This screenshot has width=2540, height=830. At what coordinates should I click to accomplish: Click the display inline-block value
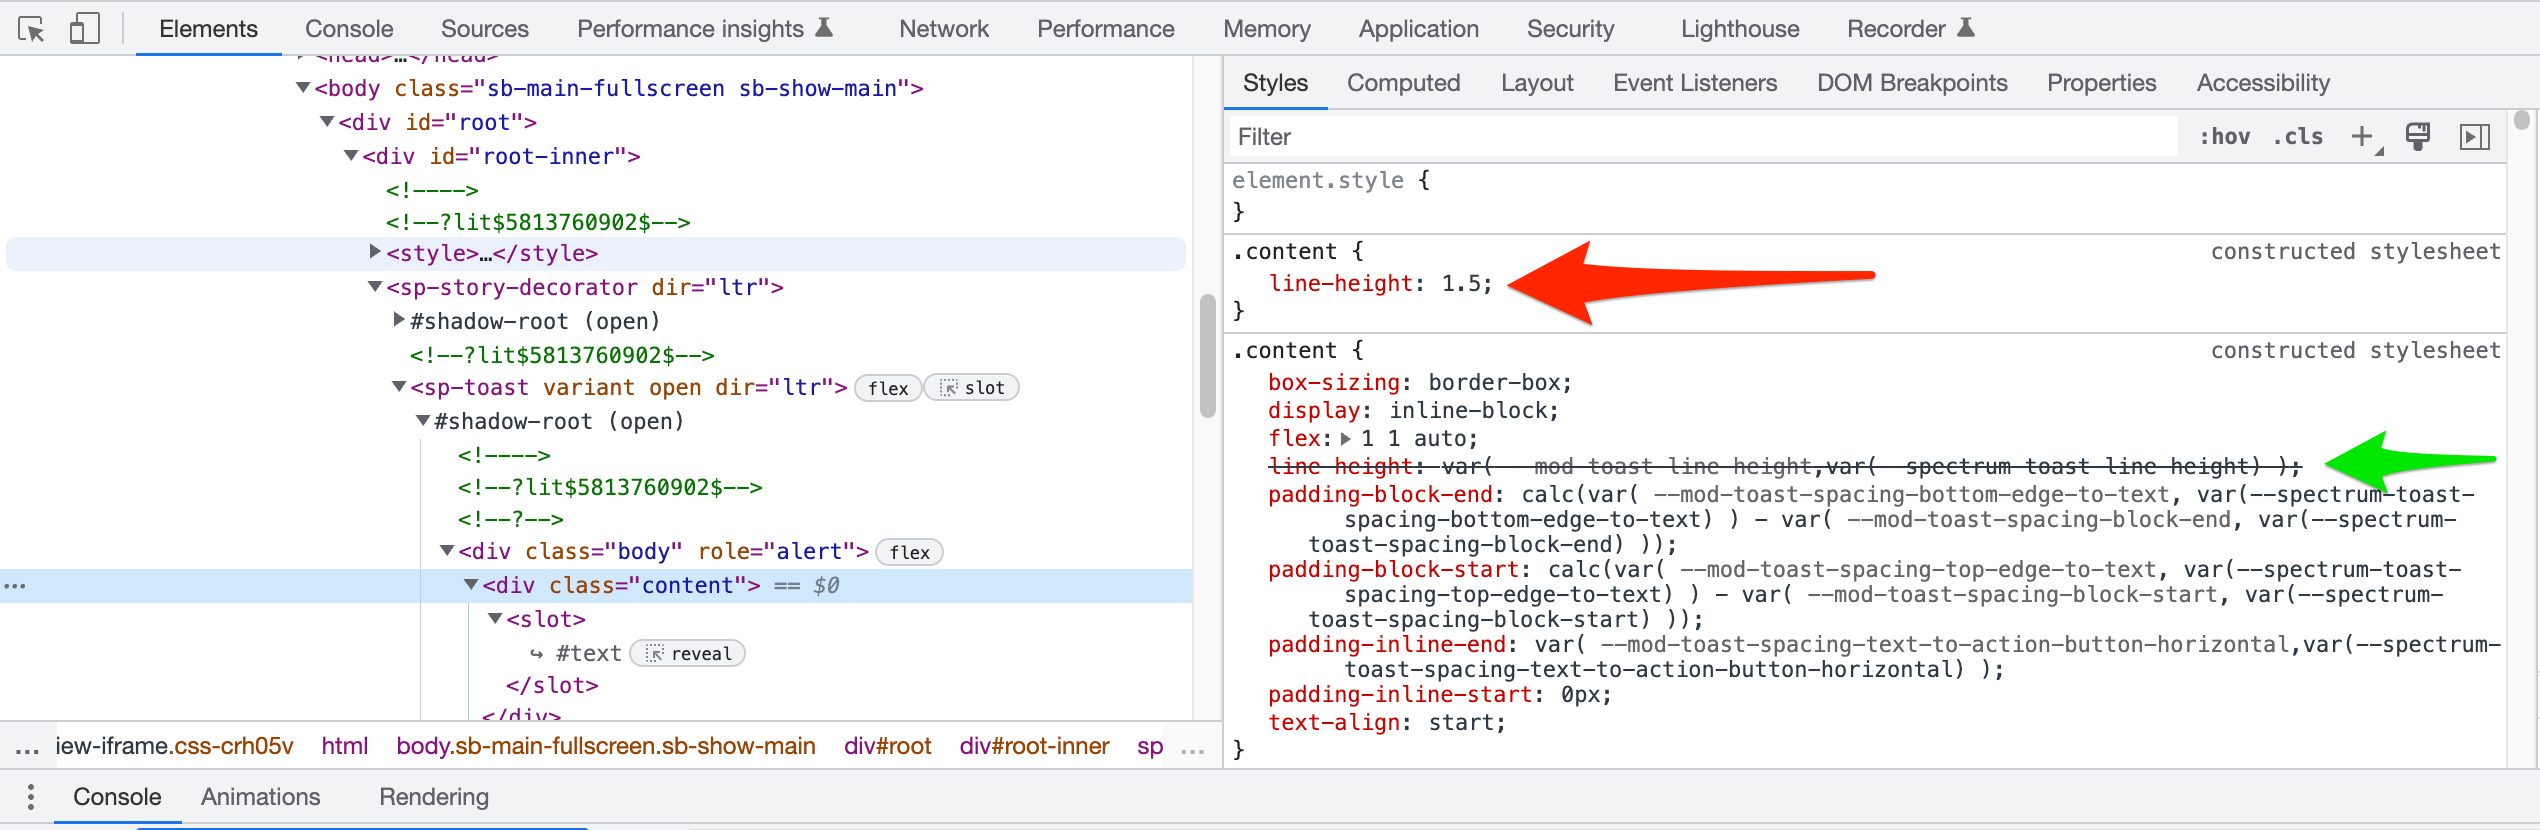[x=1468, y=411]
